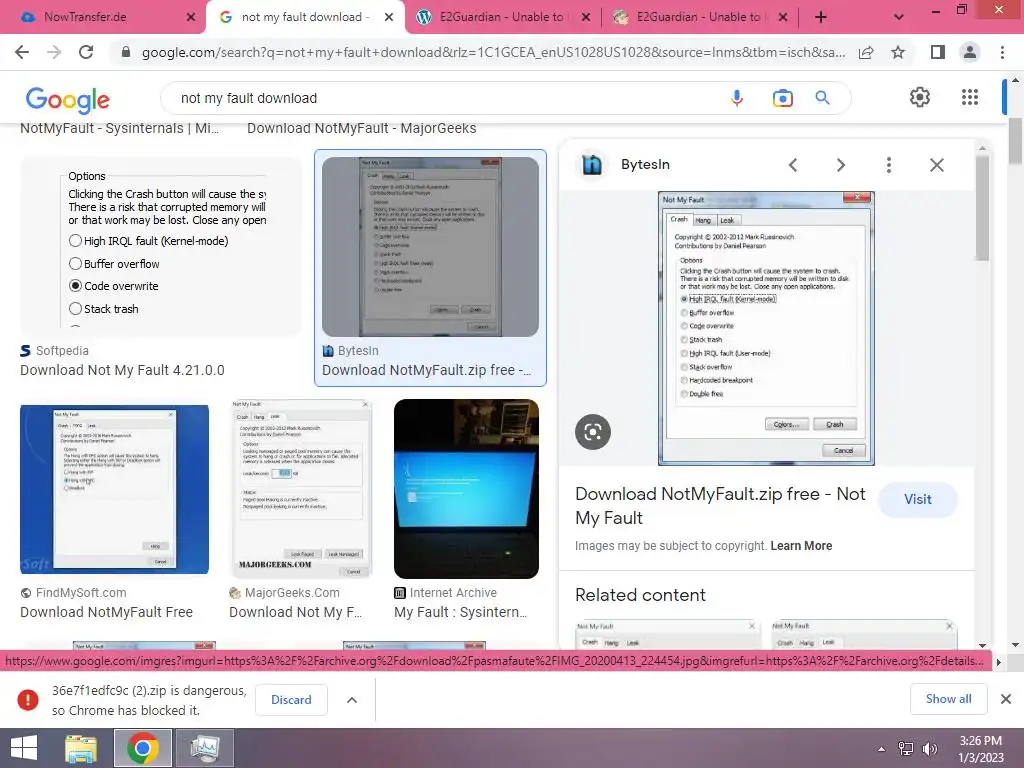Open Download NotMyFault - MajorGeeks result
Screen dimensions: 1024x768
click(x=361, y=129)
